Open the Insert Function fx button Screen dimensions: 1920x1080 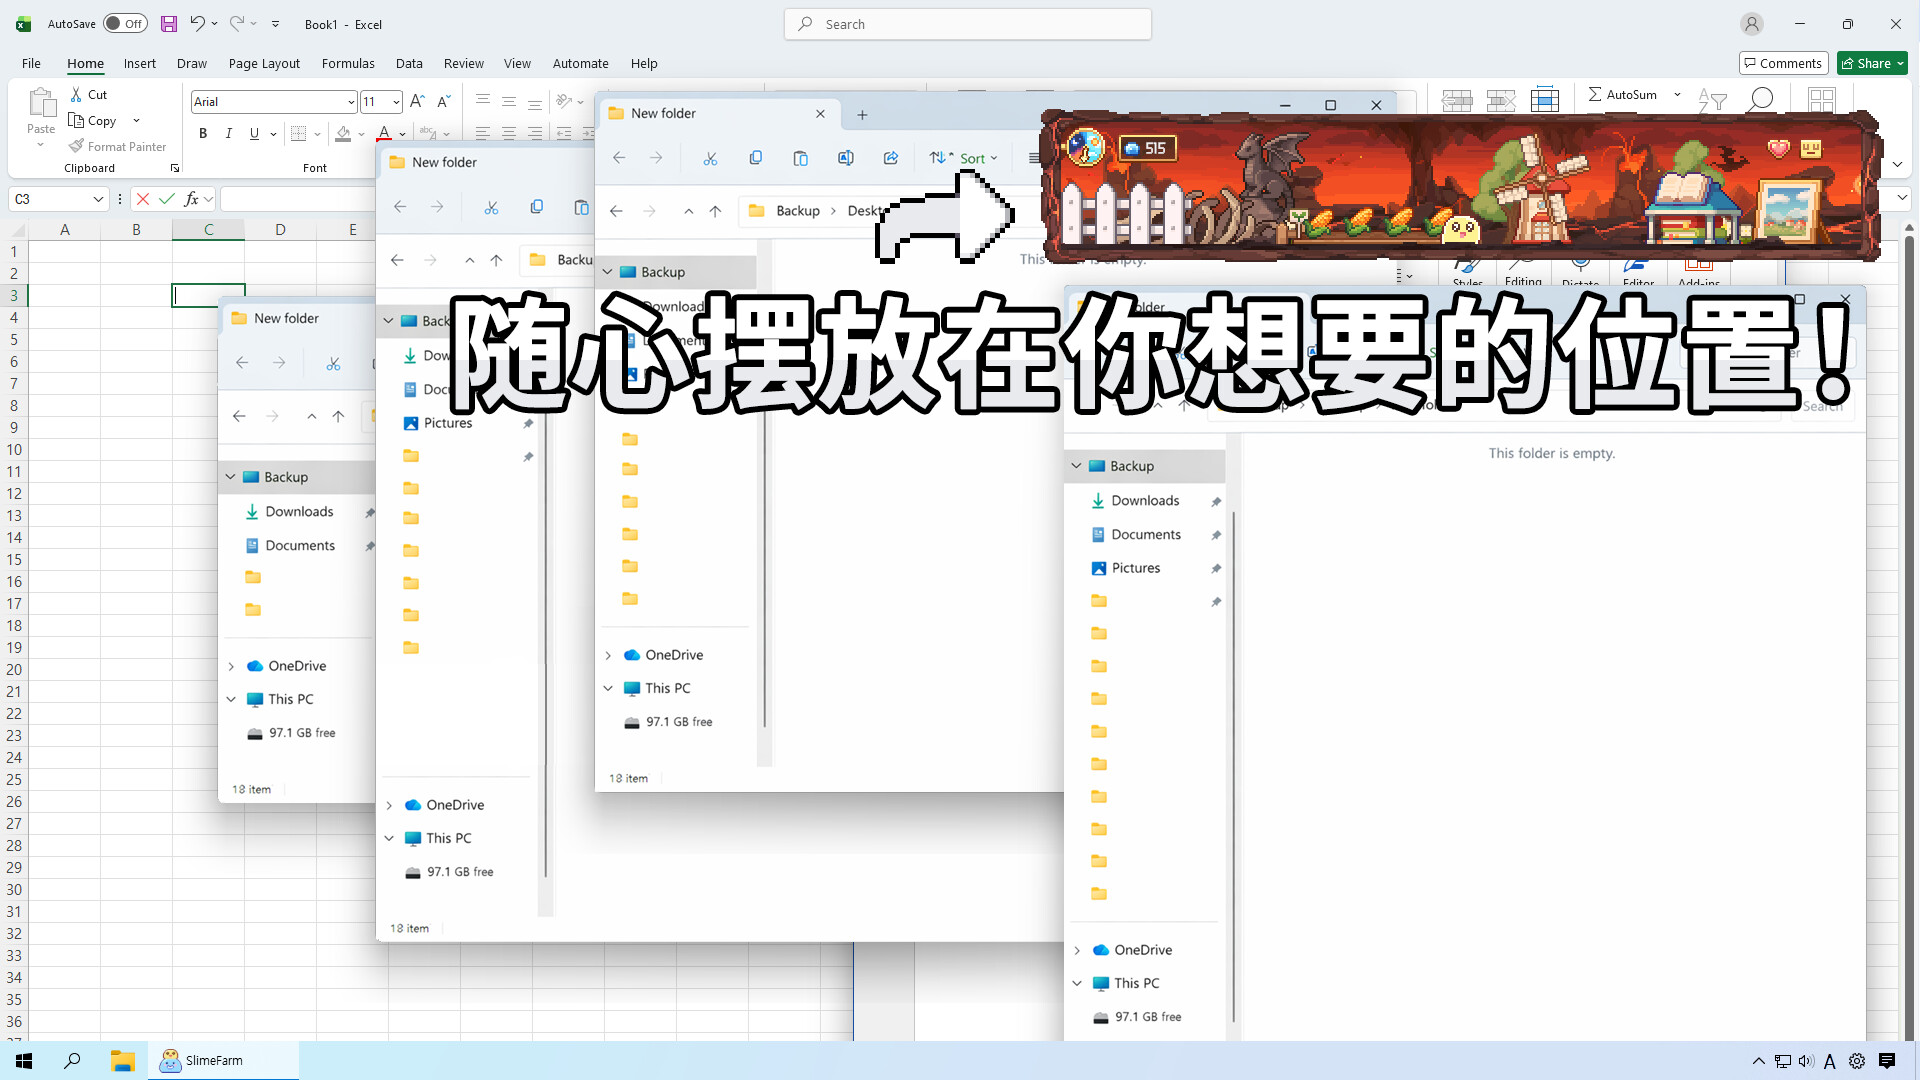coord(192,199)
